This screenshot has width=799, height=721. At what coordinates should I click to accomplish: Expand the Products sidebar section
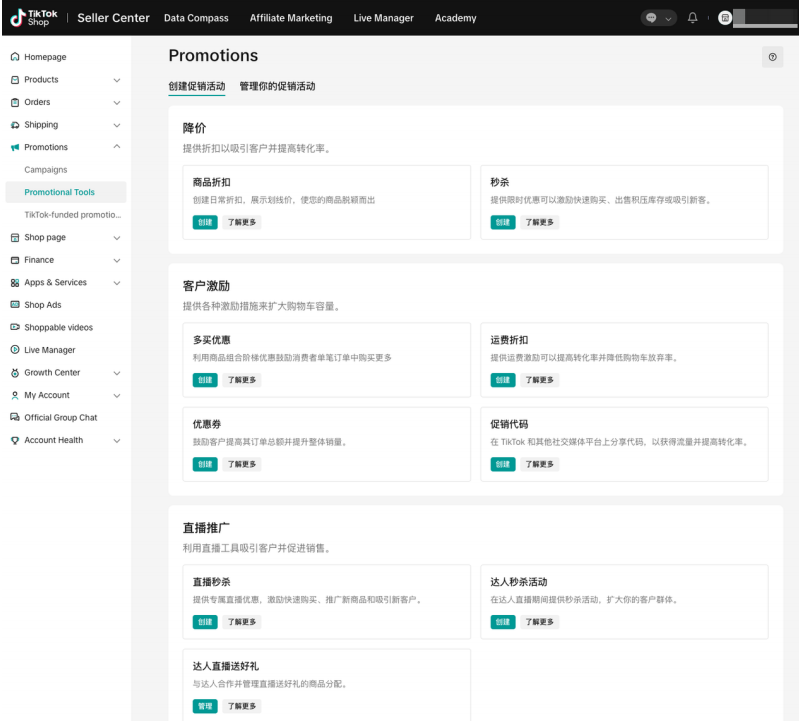pyautogui.click(x=116, y=80)
